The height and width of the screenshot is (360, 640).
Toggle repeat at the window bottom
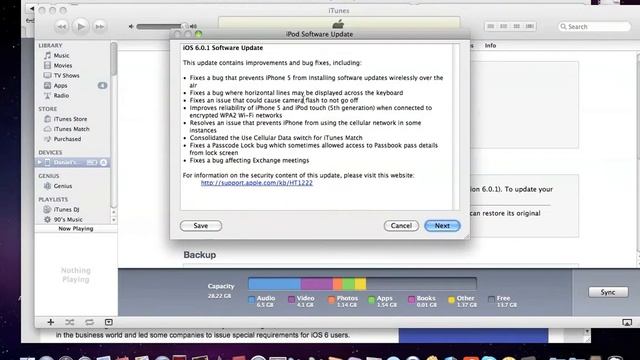pos(89,322)
